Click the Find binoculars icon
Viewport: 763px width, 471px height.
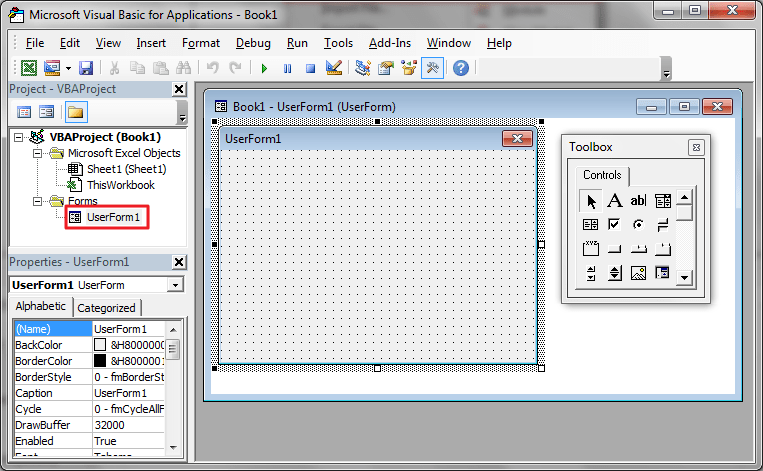pyautogui.click(x=183, y=68)
